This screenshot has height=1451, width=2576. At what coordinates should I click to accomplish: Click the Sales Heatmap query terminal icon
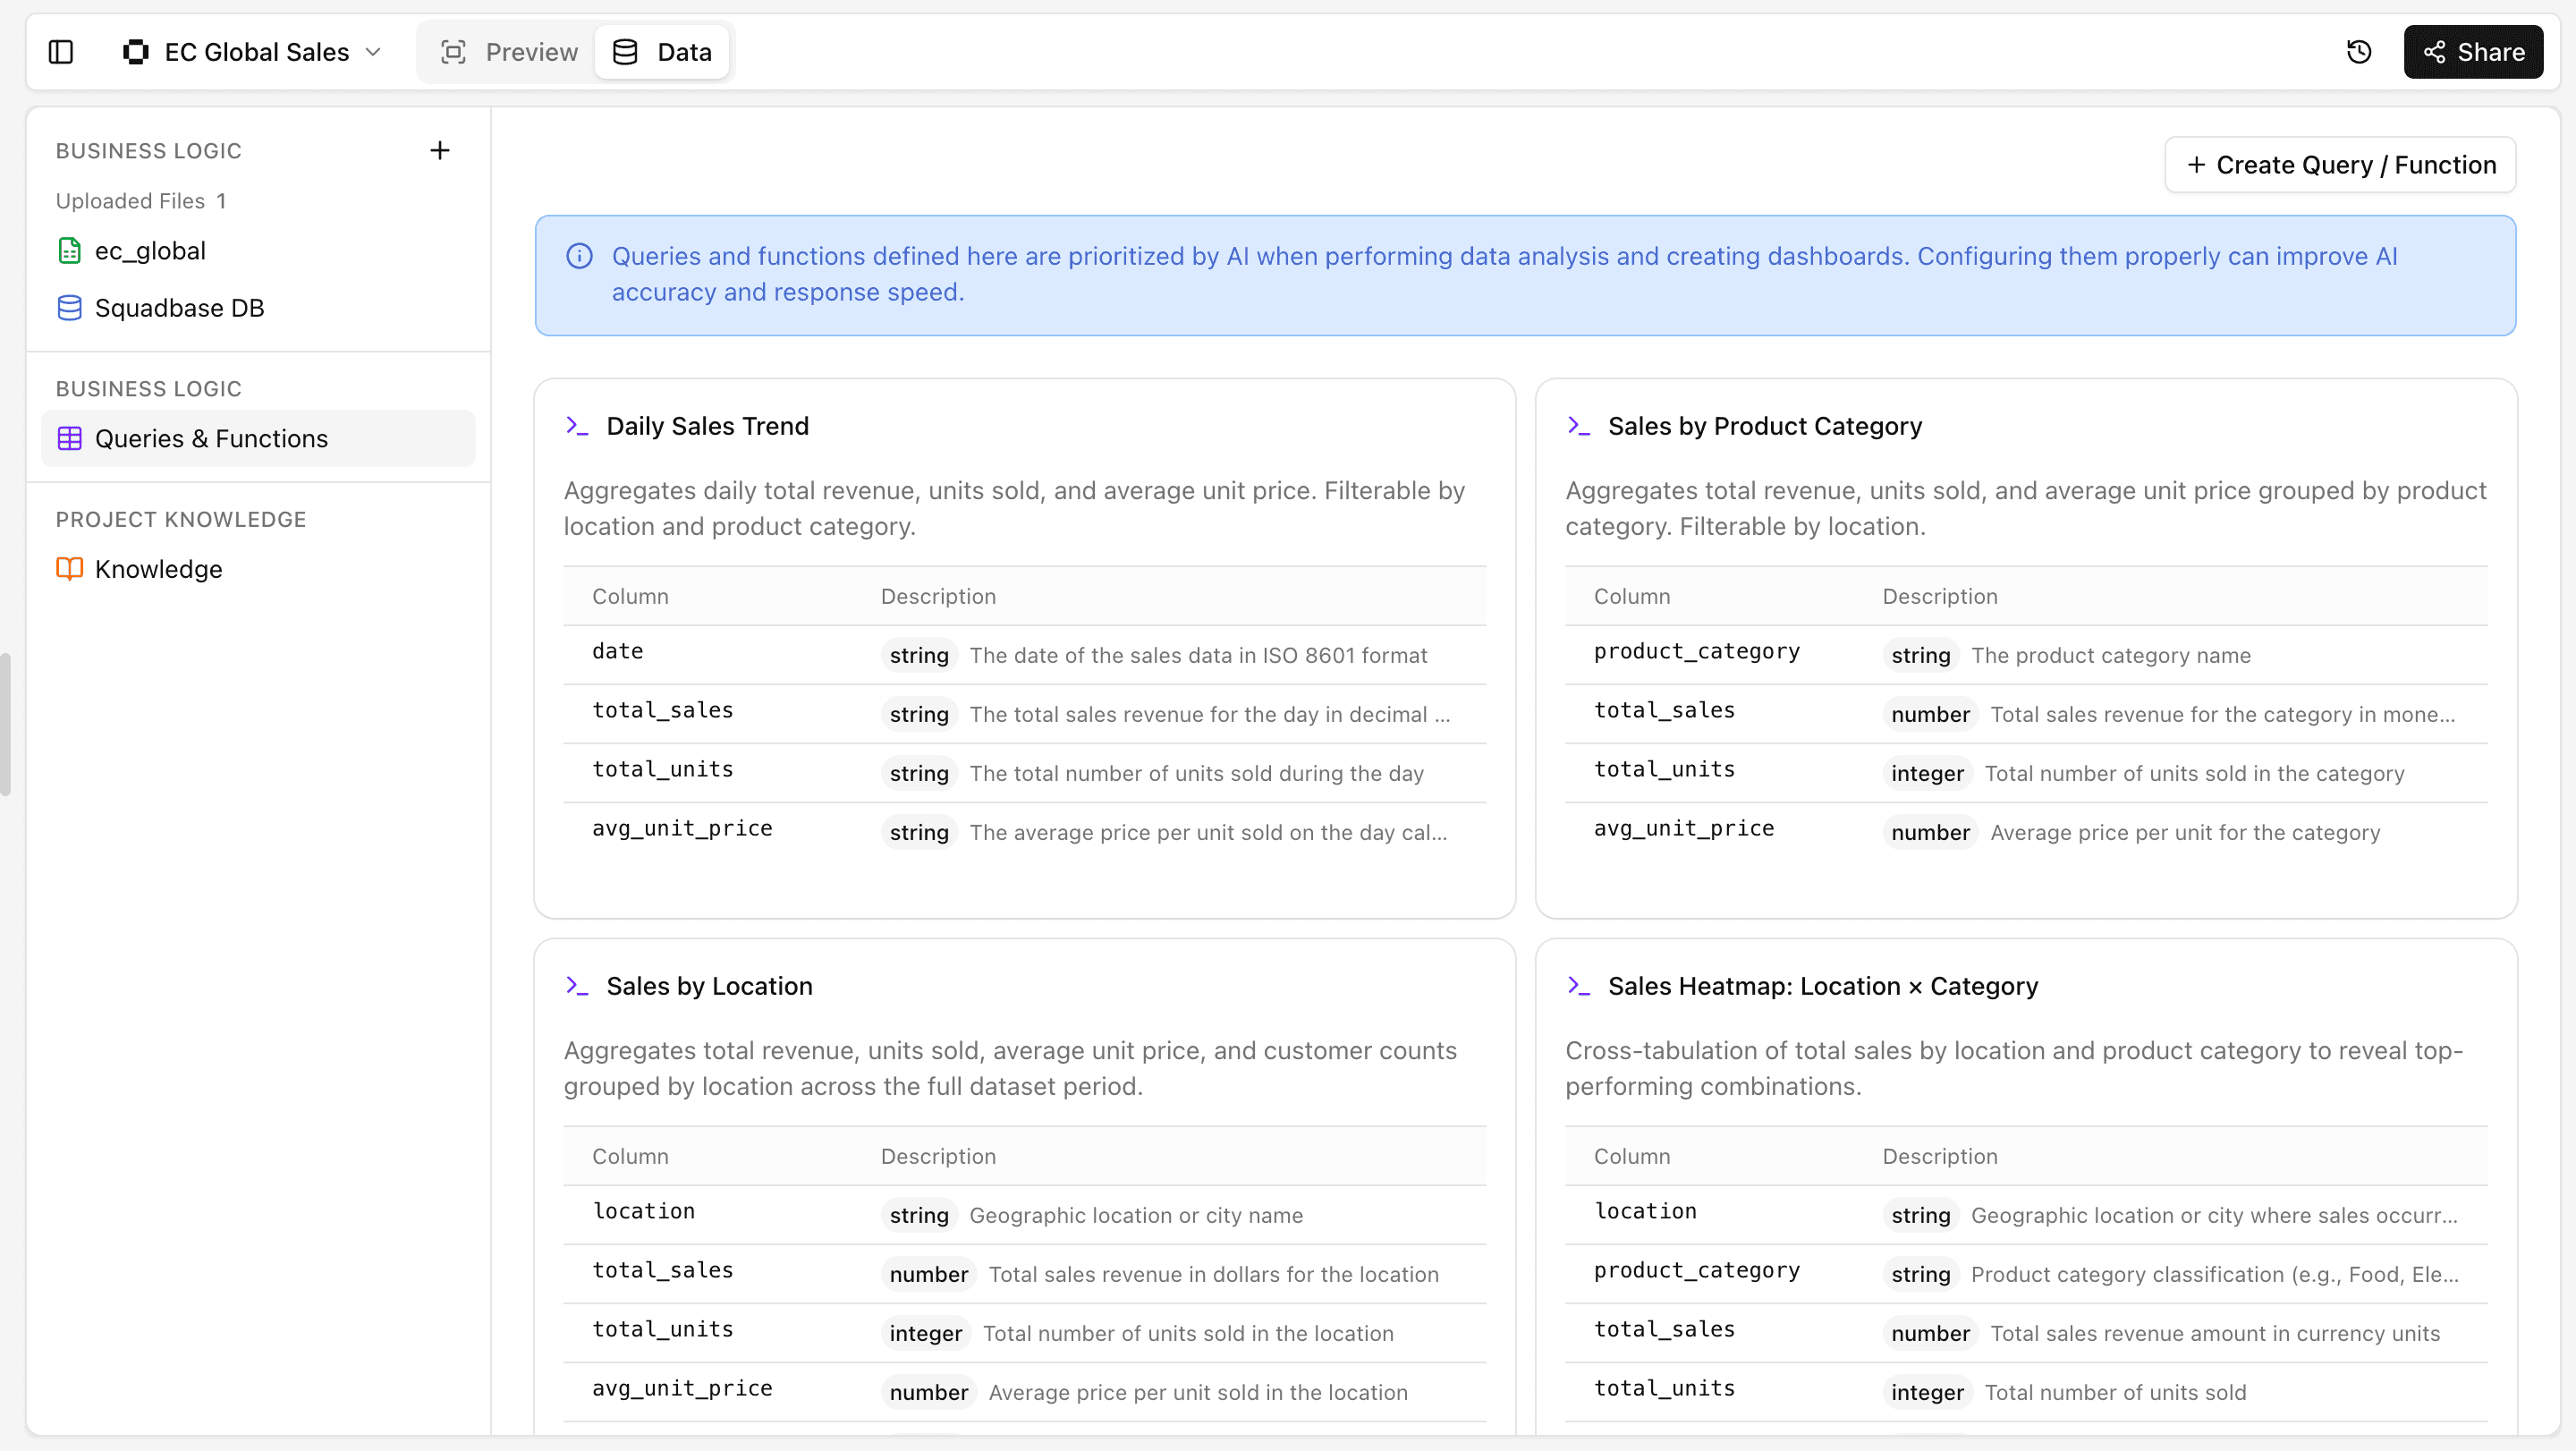pos(1579,986)
